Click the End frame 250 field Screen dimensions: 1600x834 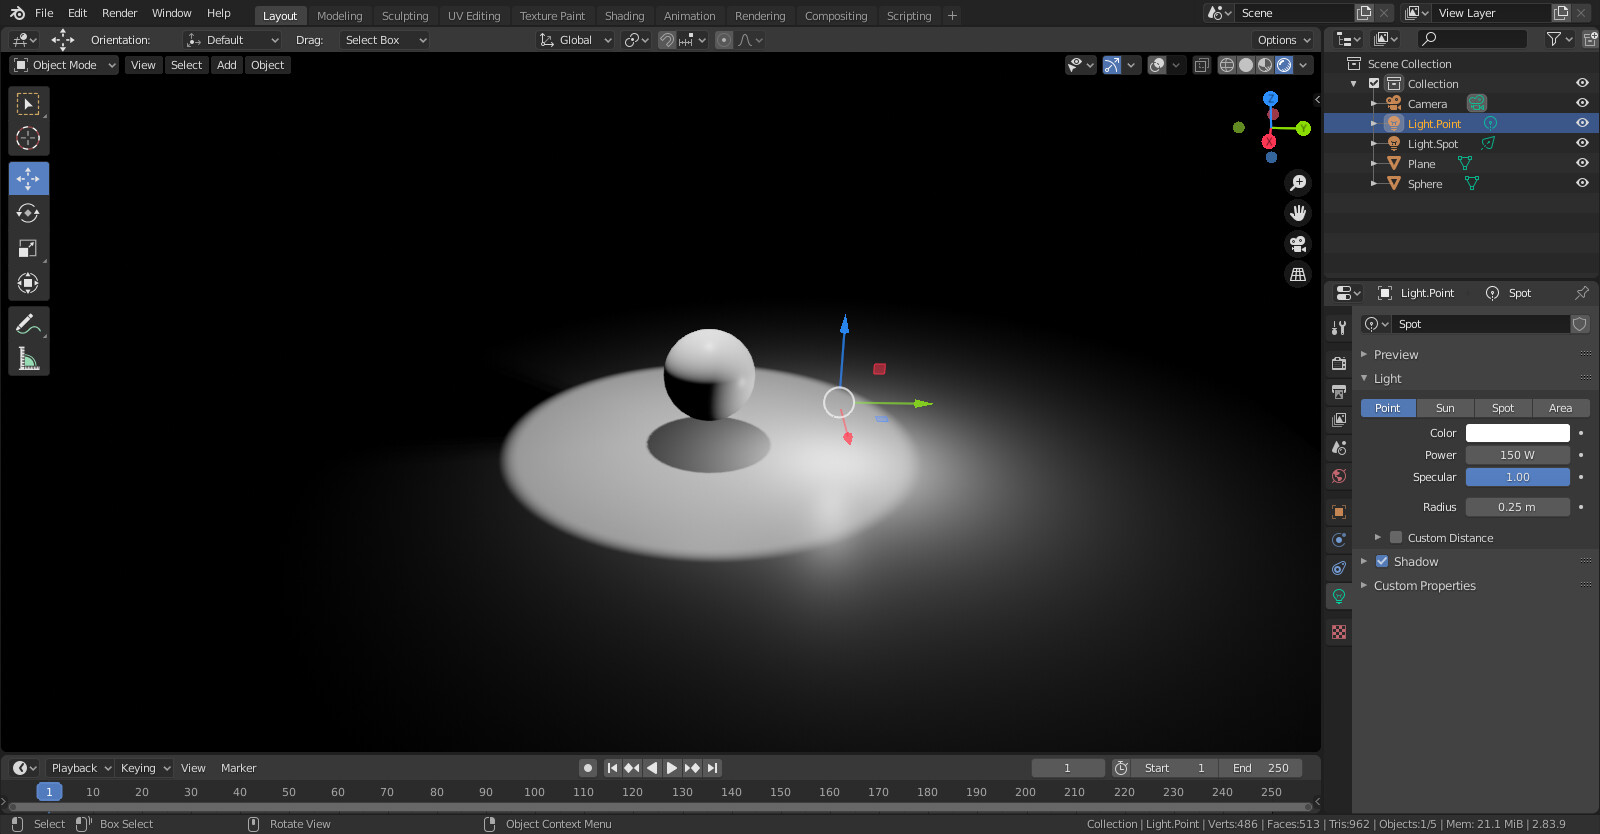tap(1260, 768)
